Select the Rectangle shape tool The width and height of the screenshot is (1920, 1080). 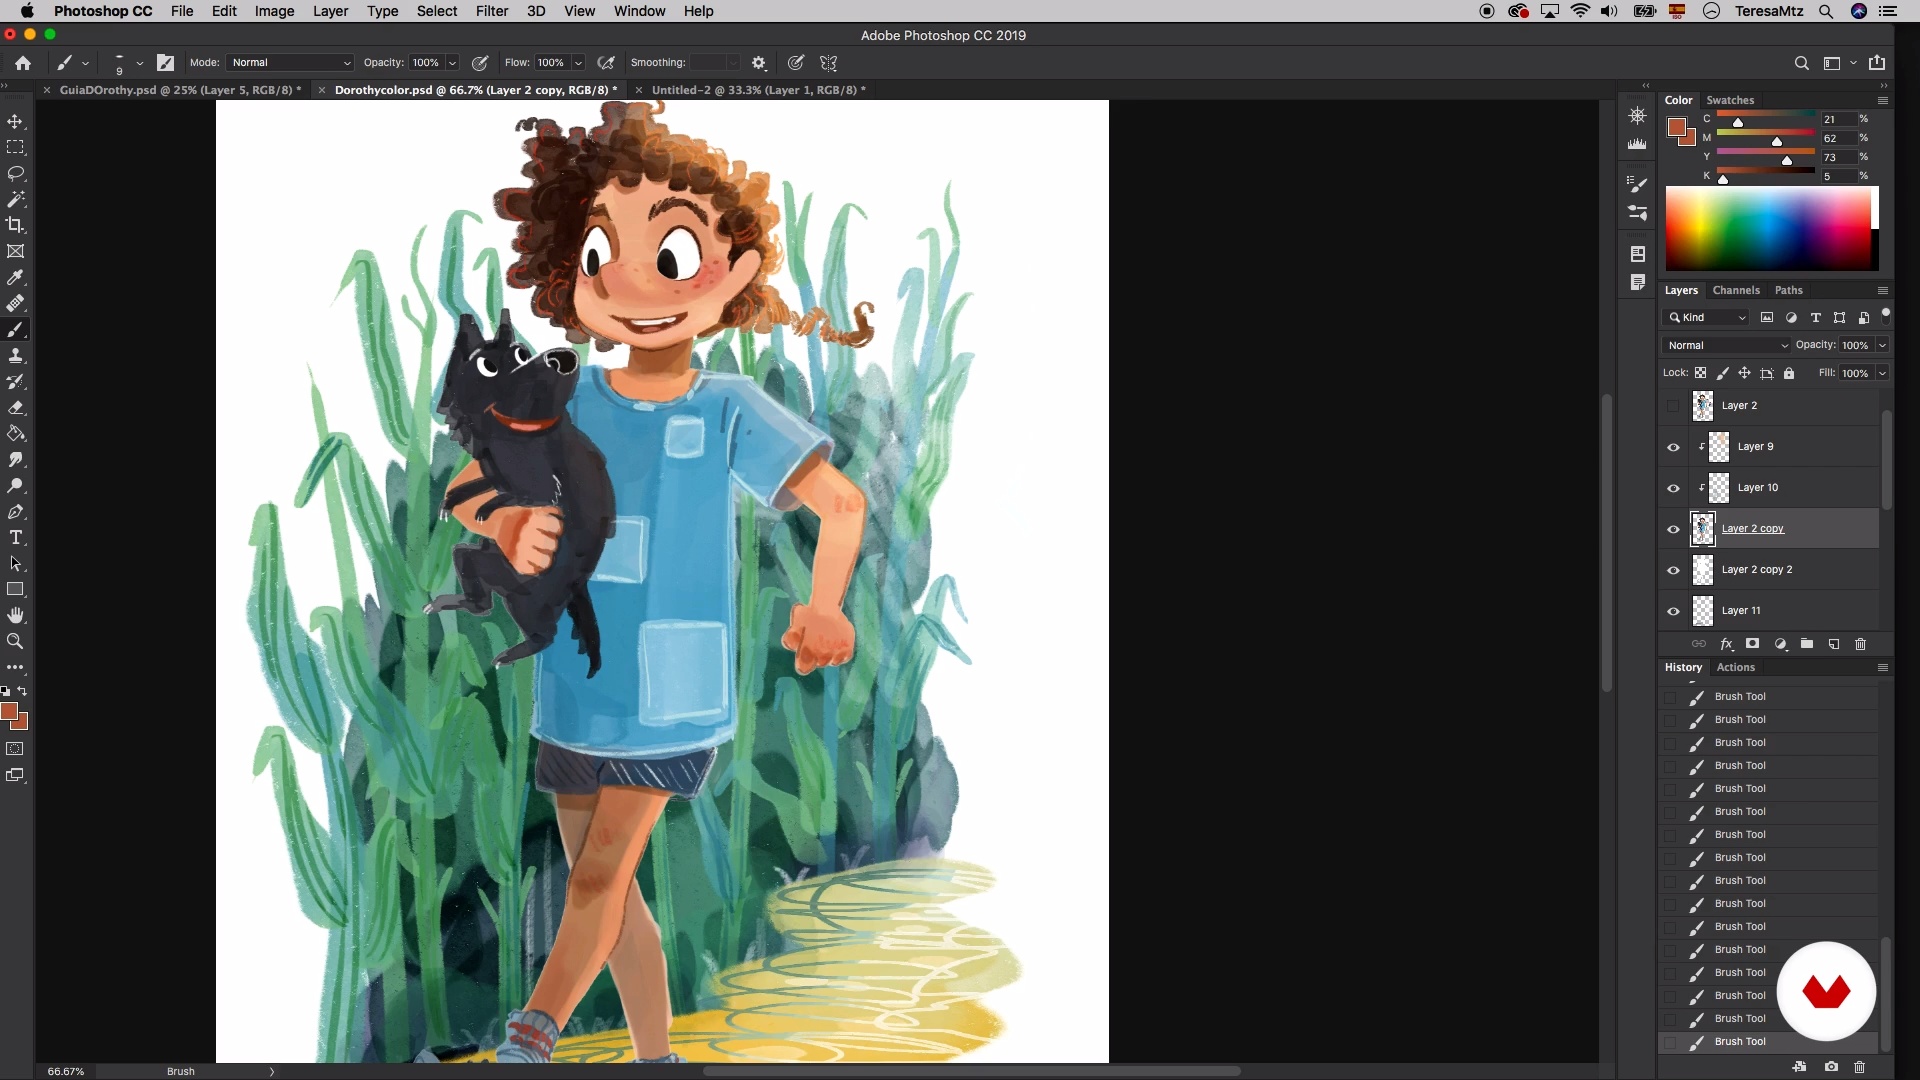[15, 589]
